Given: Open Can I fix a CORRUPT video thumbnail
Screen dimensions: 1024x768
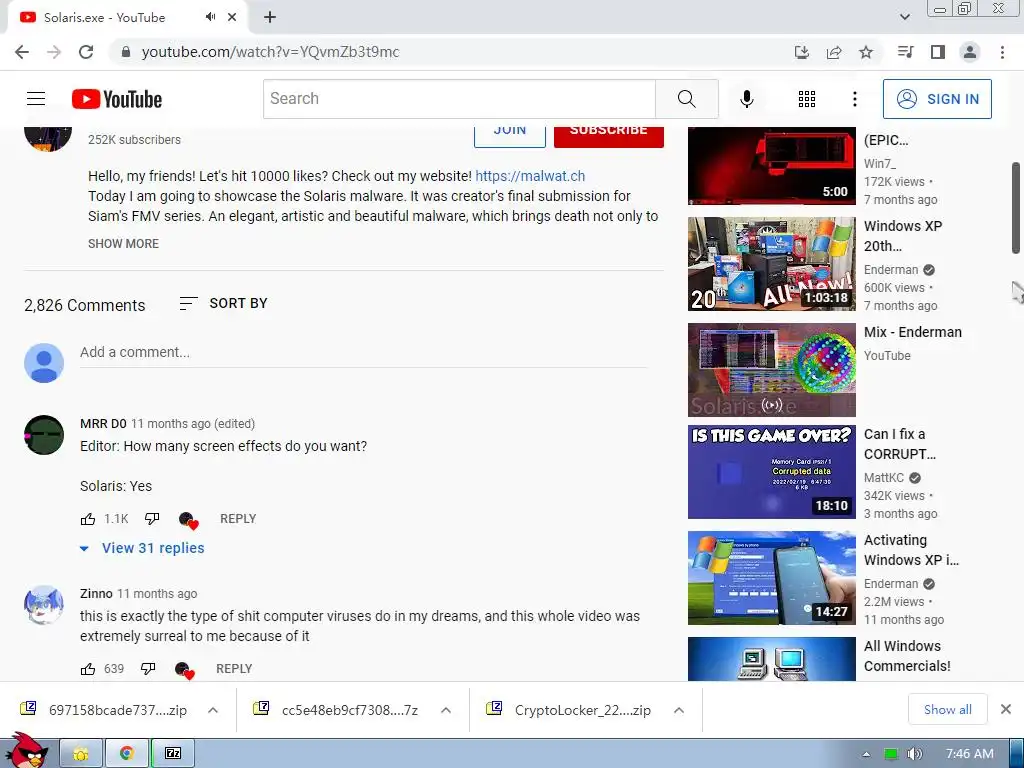Looking at the screenshot, I should tap(771, 472).
